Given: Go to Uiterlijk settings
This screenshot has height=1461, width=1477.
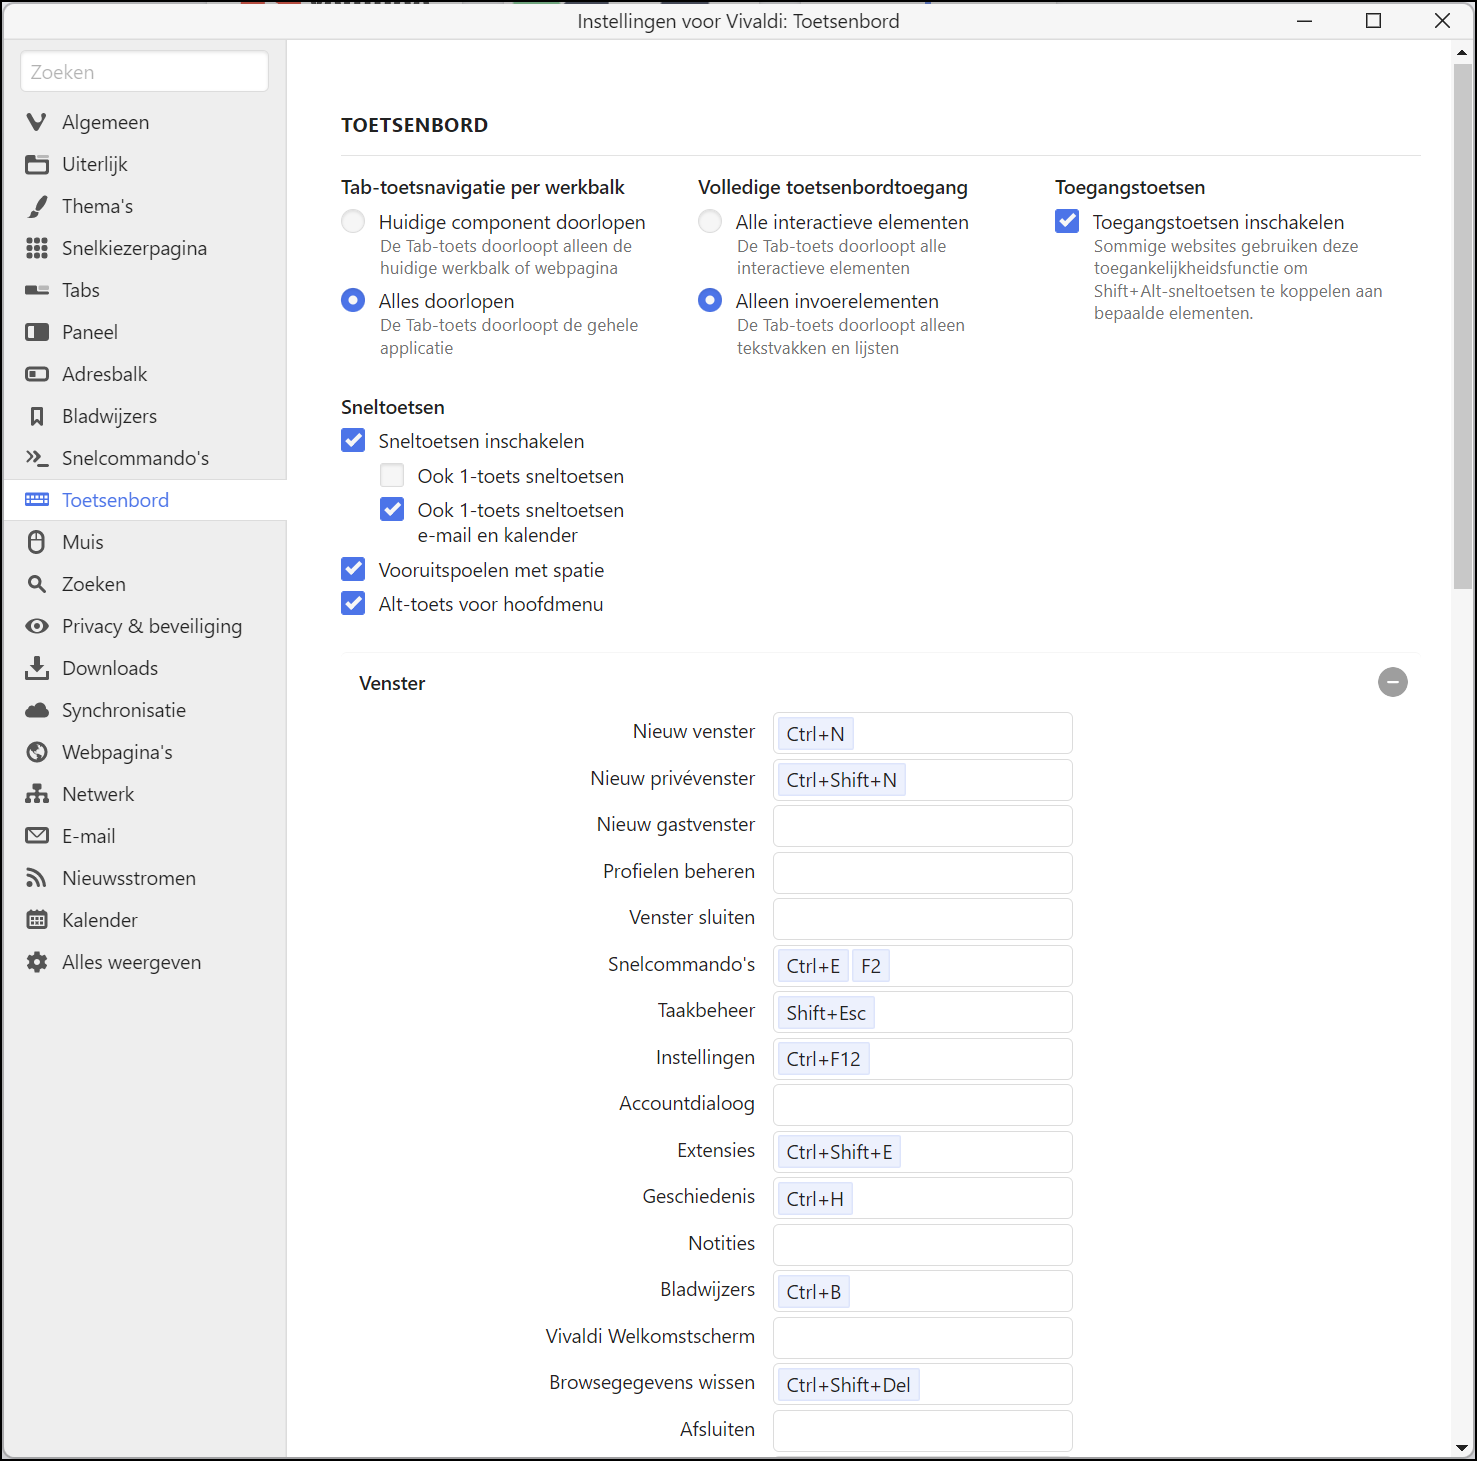Looking at the screenshot, I should coord(145,164).
